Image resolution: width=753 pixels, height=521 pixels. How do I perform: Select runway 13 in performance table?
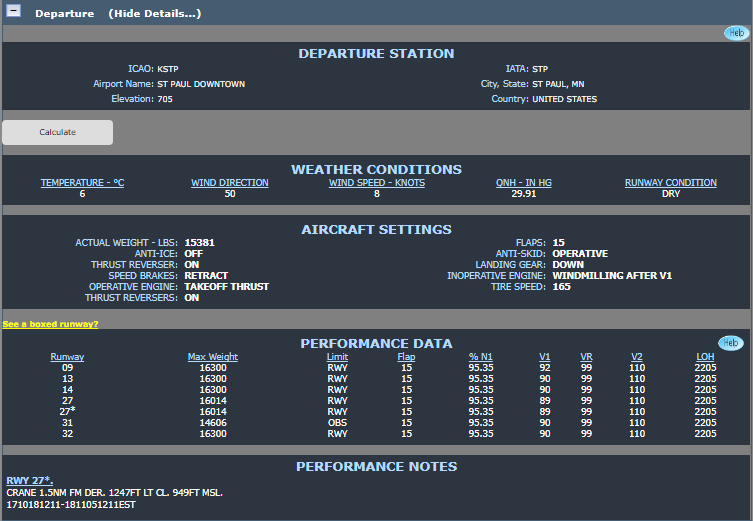67,379
